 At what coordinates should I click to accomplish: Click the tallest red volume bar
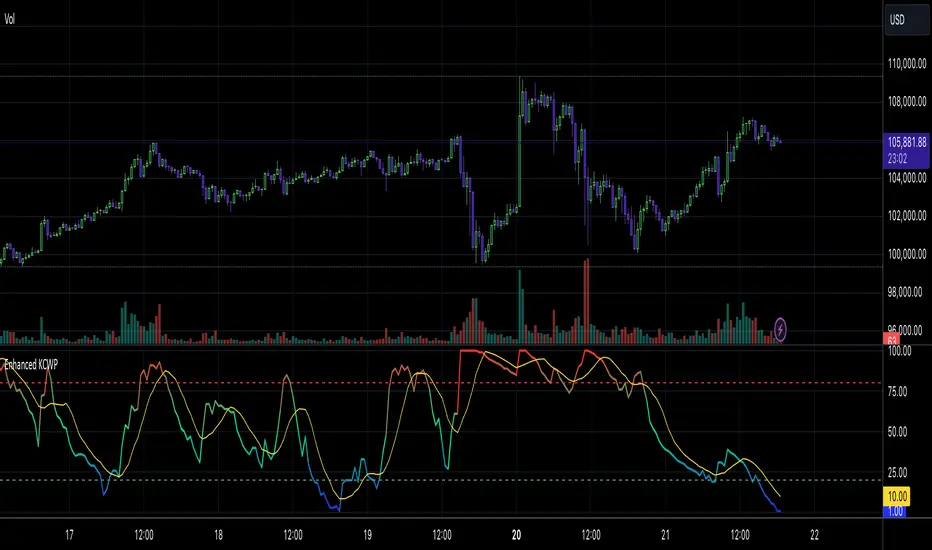(587, 301)
